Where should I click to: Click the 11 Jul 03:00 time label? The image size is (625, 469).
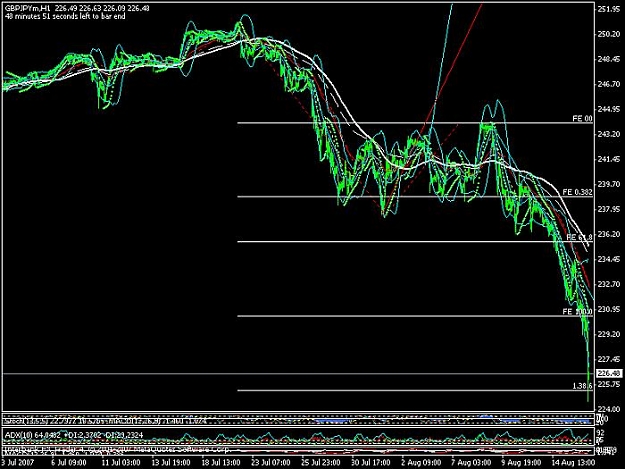(121, 463)
